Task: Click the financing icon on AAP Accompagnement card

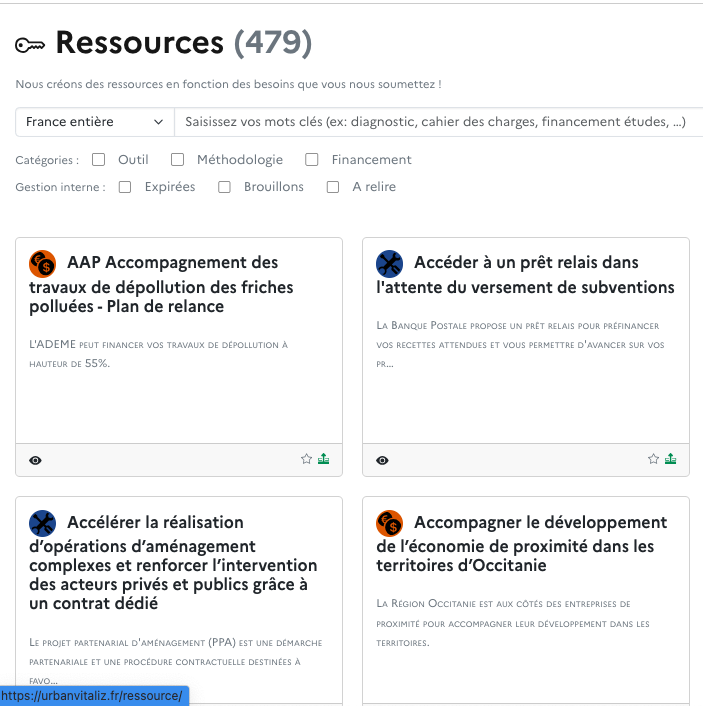Action: (42, 263)
